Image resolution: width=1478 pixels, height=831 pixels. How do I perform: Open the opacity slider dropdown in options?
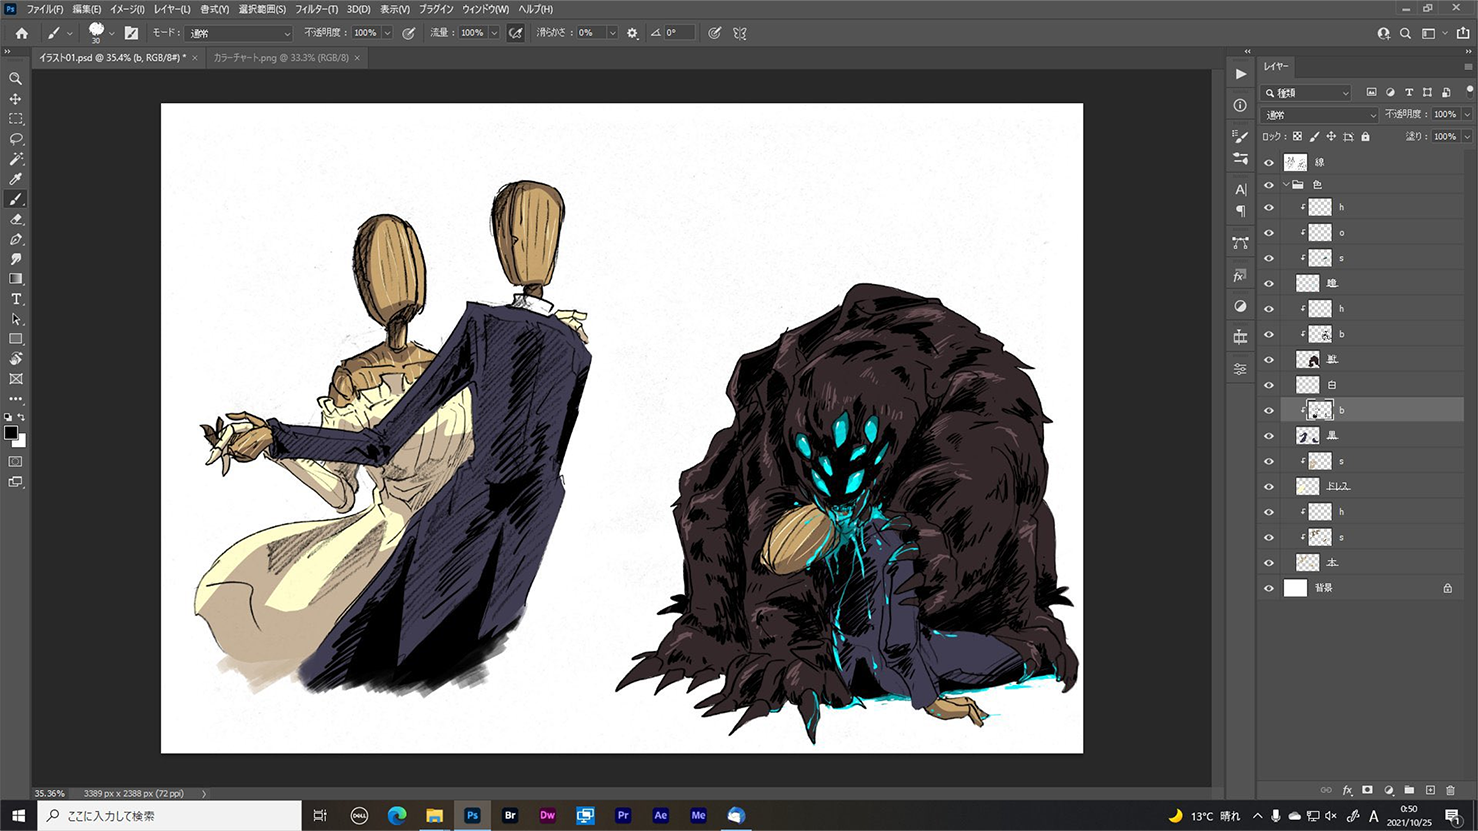387,33
